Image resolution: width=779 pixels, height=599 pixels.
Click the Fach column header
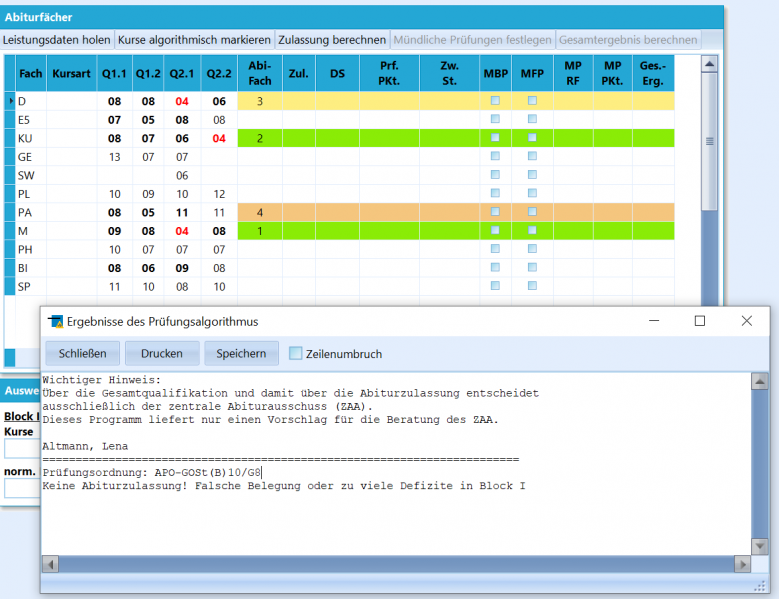[31, 74]
